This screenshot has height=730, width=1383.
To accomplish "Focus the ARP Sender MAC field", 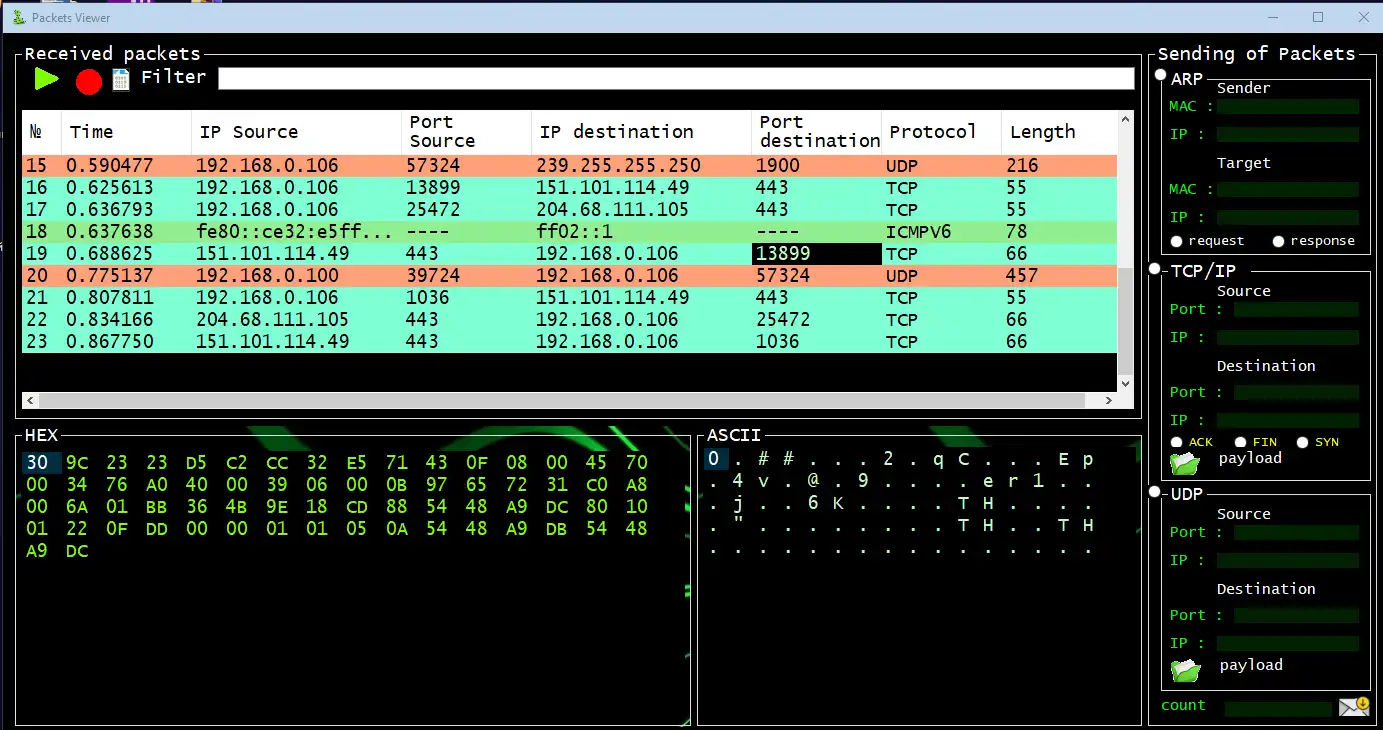I will tap(1288, 106).
